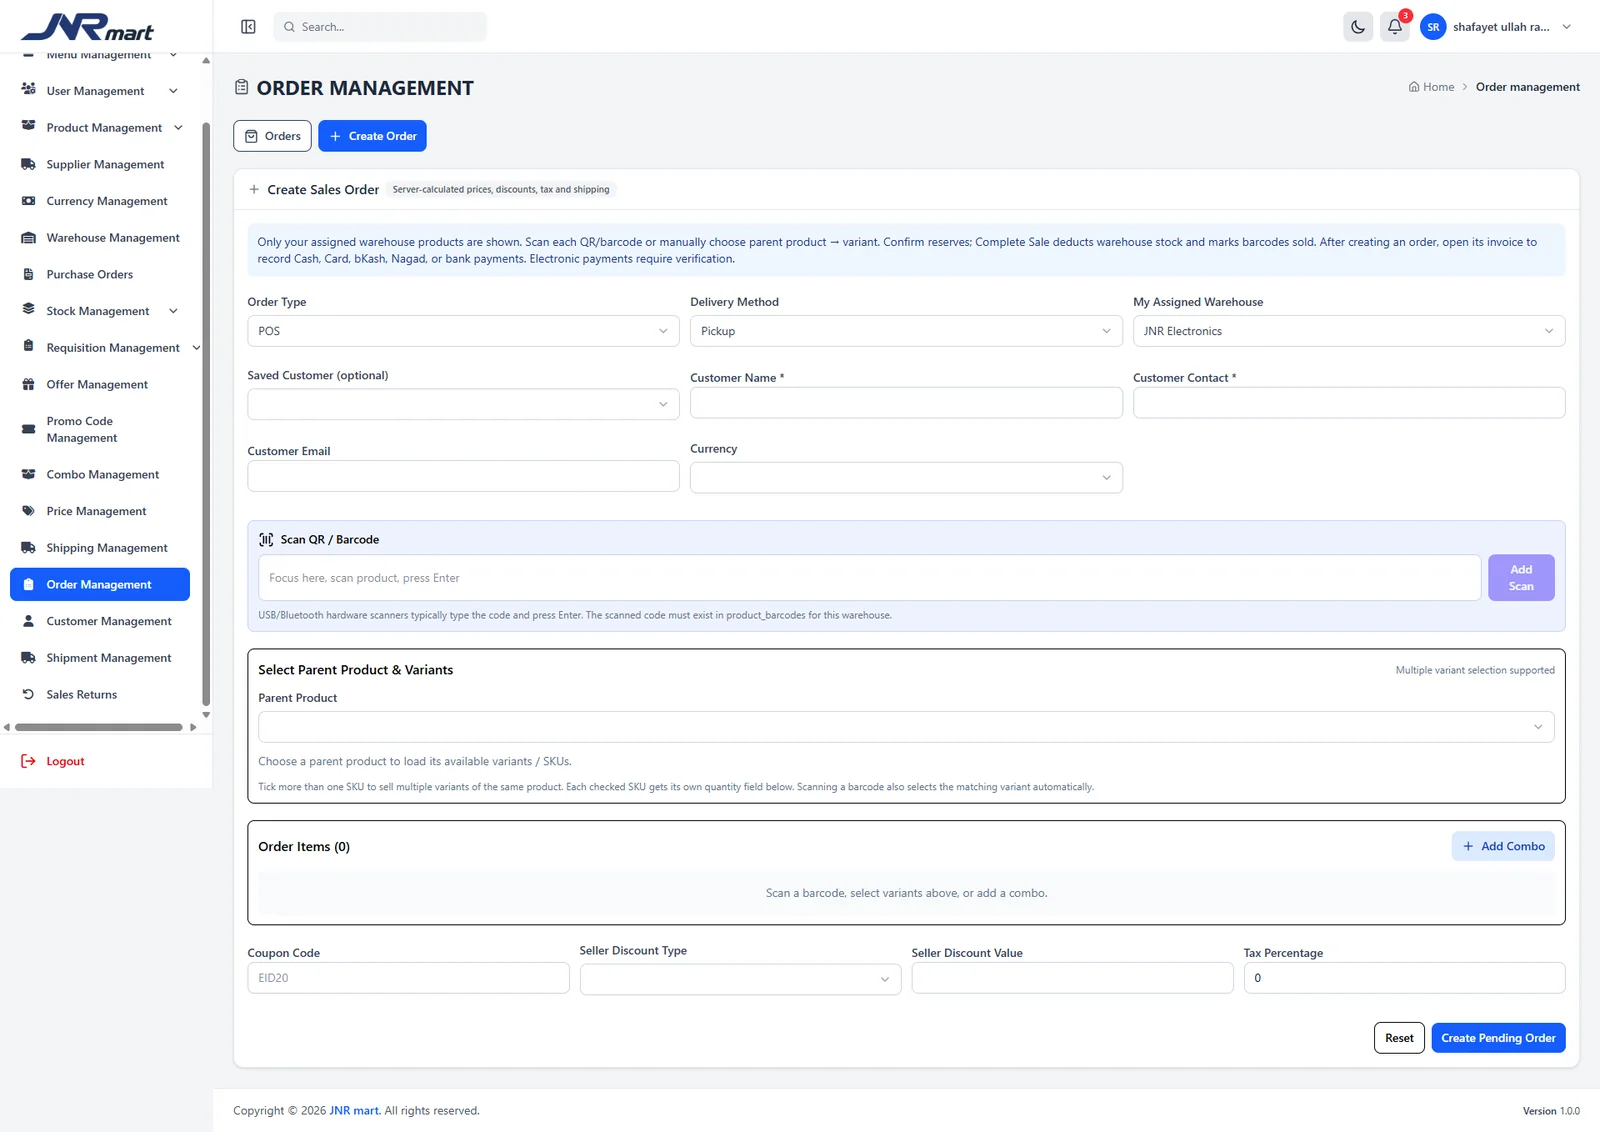Click Create Pending Order button
1600x1132 pixels.
tap(1498, 1038)
